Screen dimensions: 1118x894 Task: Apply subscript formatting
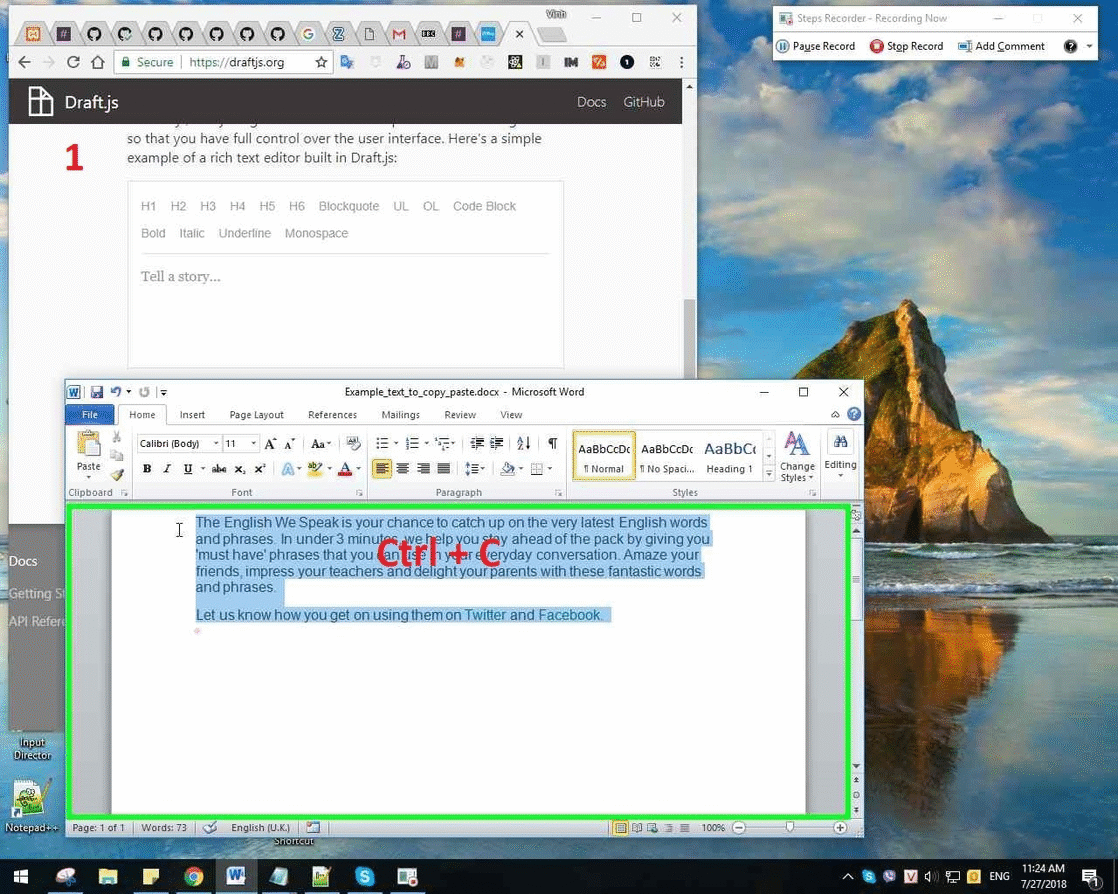coord(238,468)
